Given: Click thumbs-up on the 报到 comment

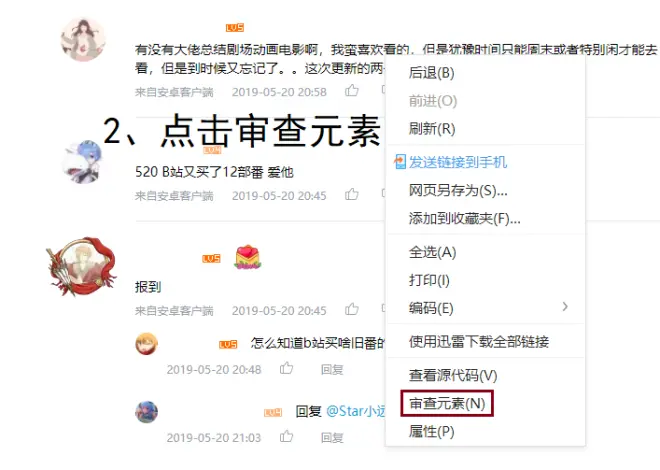Looking at the screenshot, I should (351, 309).
